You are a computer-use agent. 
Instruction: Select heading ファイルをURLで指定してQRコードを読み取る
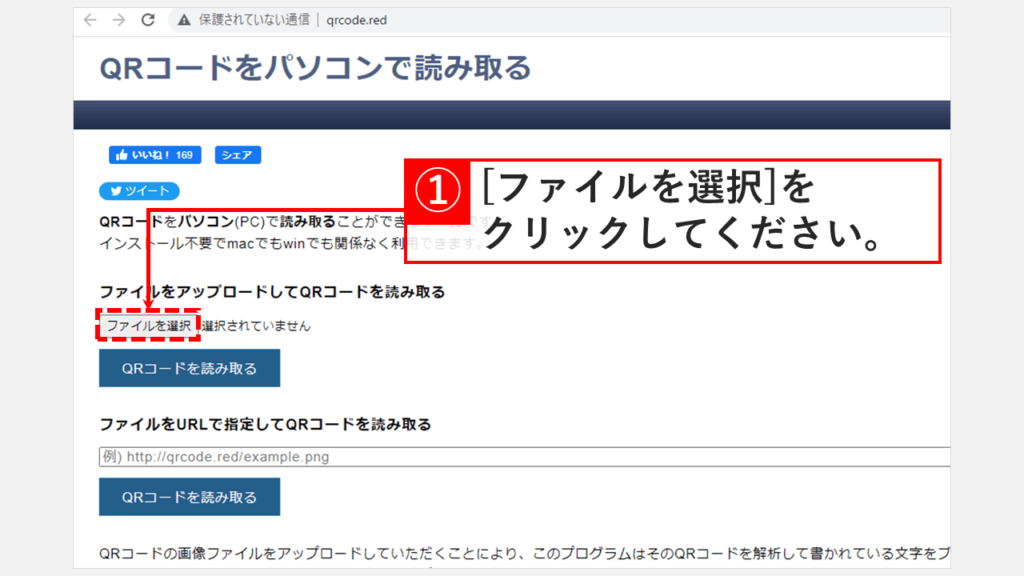[265, 424]
